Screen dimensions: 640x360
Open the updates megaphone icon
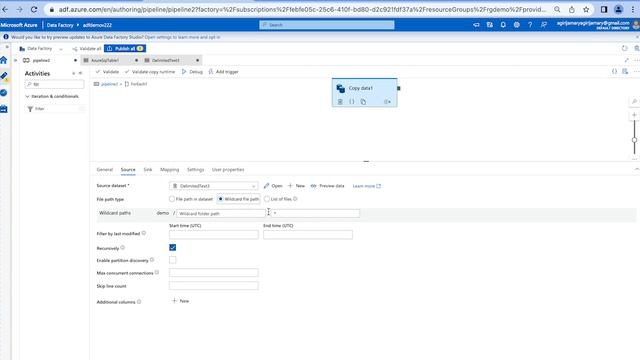[476, 25]
